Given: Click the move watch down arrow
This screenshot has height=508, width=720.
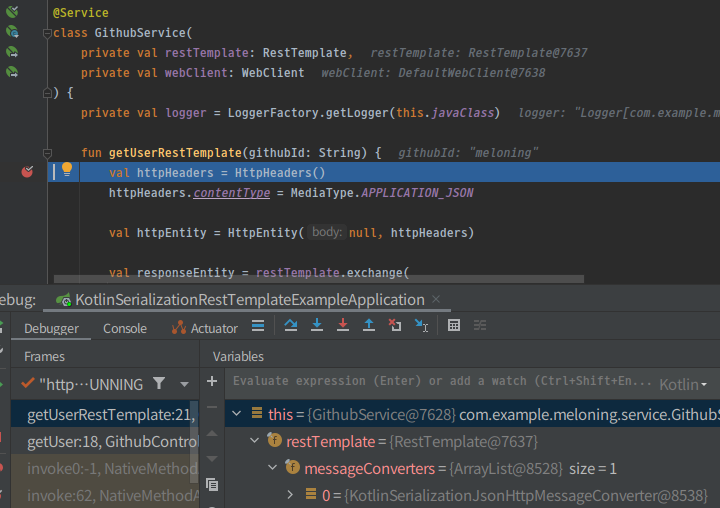Looking at the screenshot, I should click(x=212, y=458).
